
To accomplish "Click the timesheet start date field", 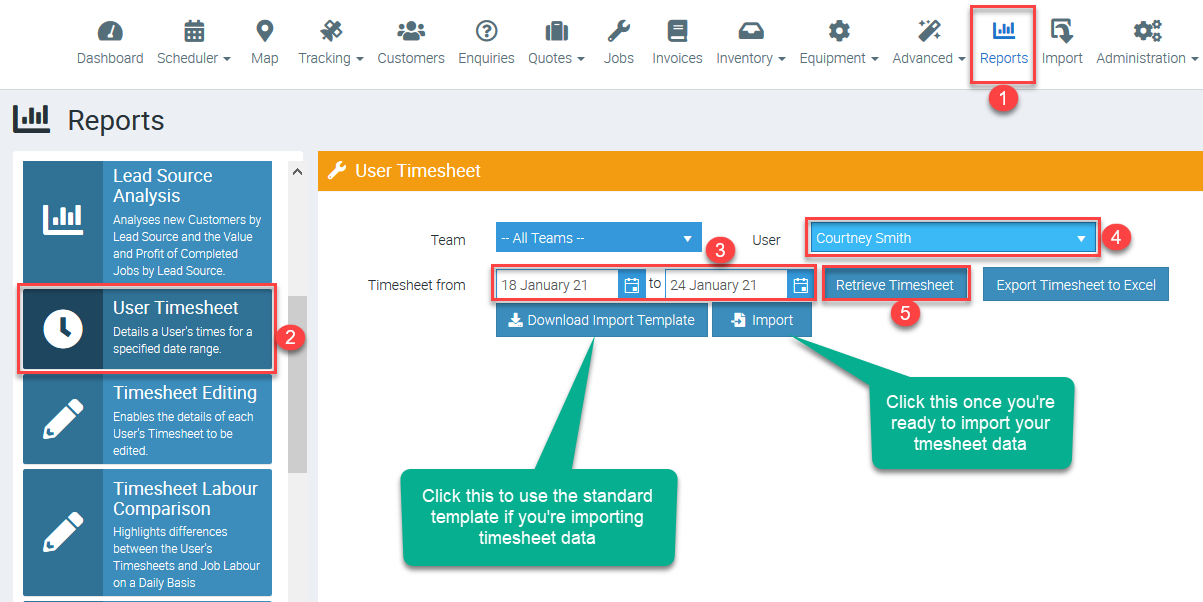I will (x=557, y=285).
